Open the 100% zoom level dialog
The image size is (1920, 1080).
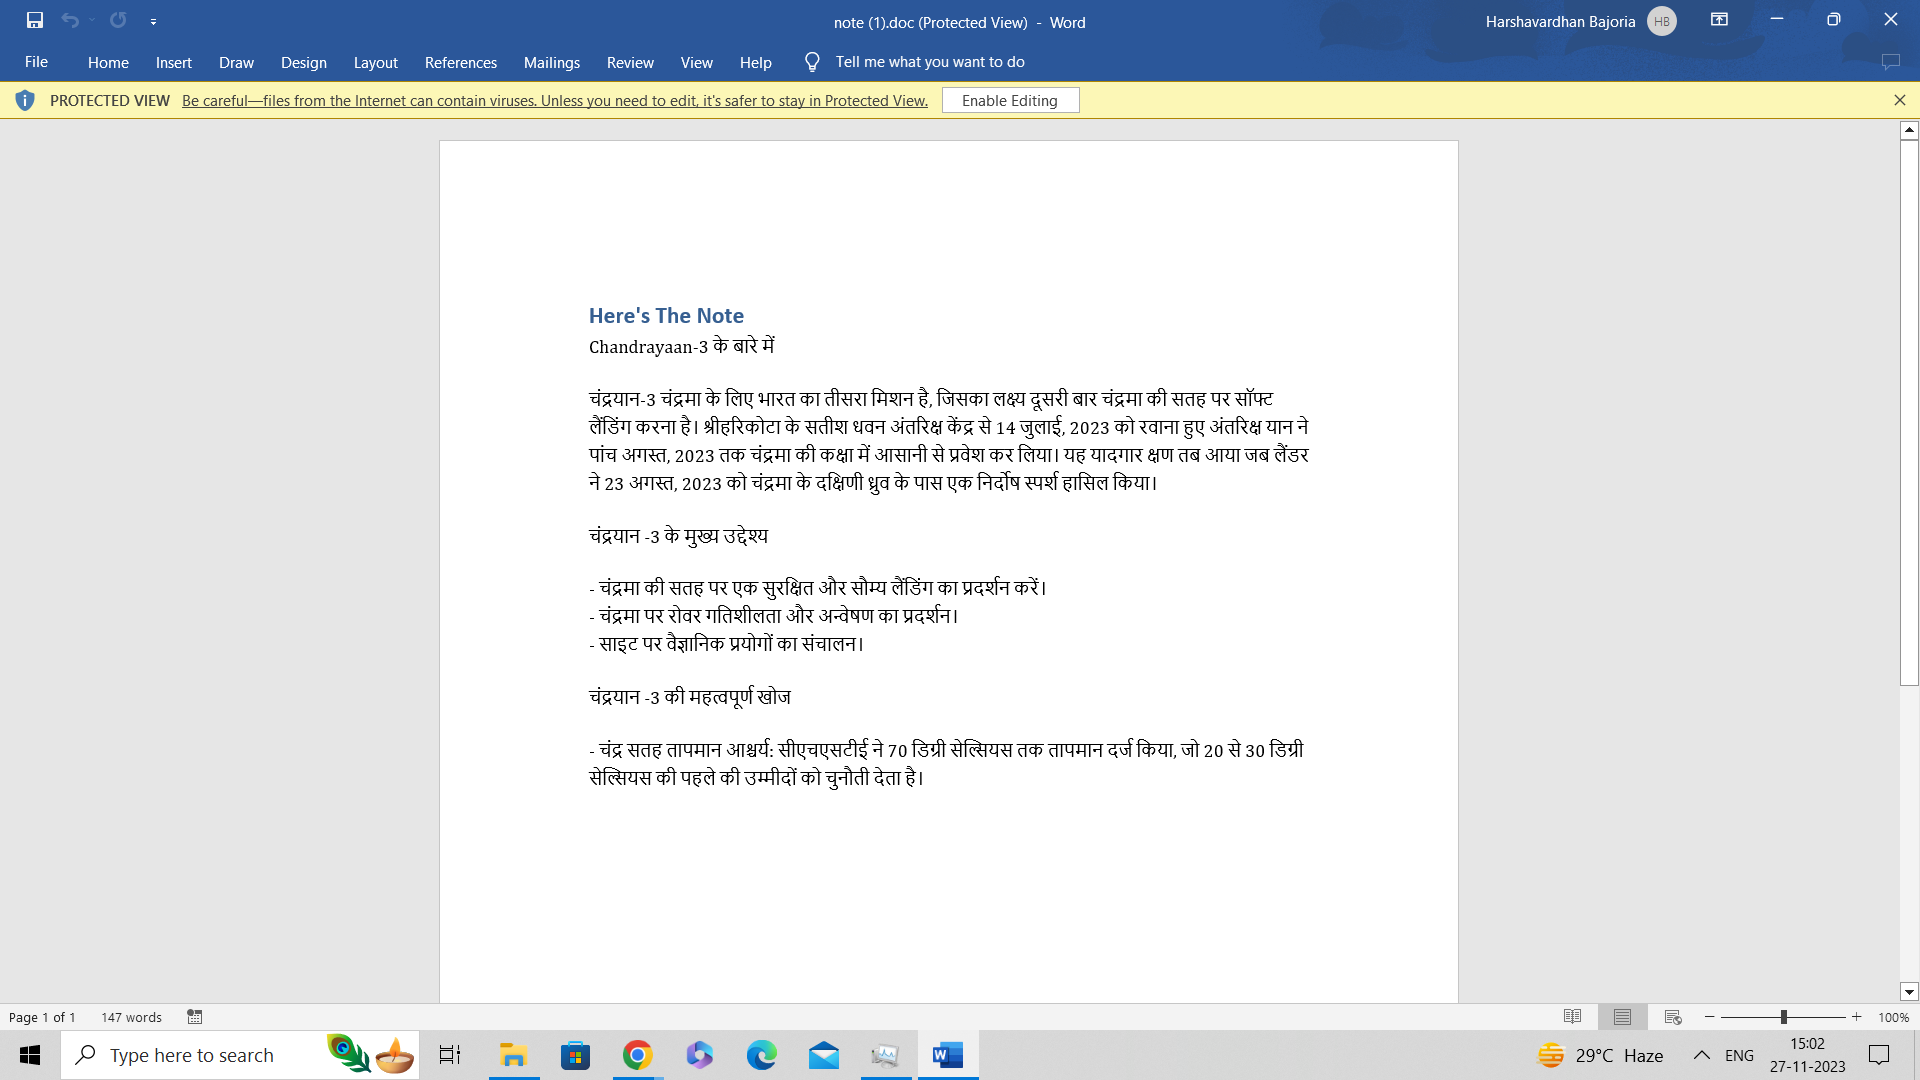coord(1893,1017)
